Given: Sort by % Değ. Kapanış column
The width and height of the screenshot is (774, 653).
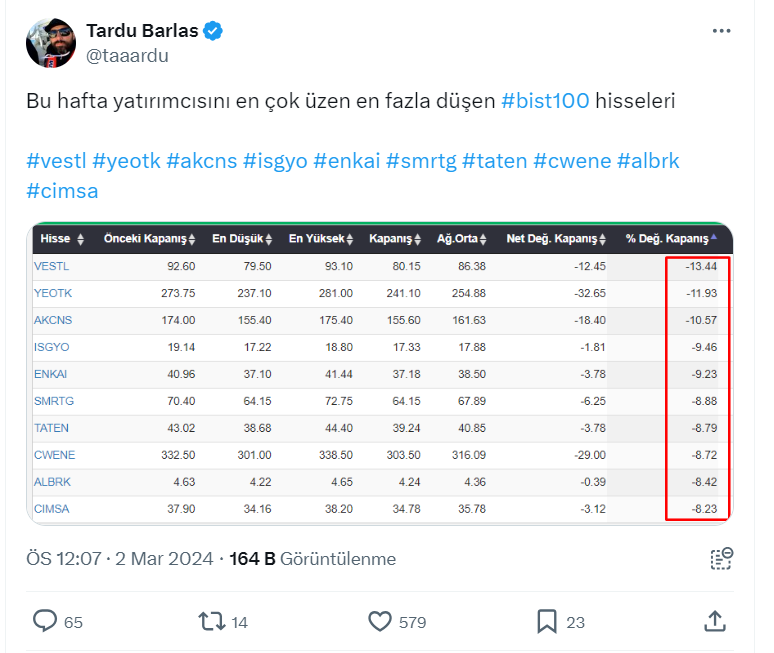Looking at the screenshot, I should tap(672, 239).
